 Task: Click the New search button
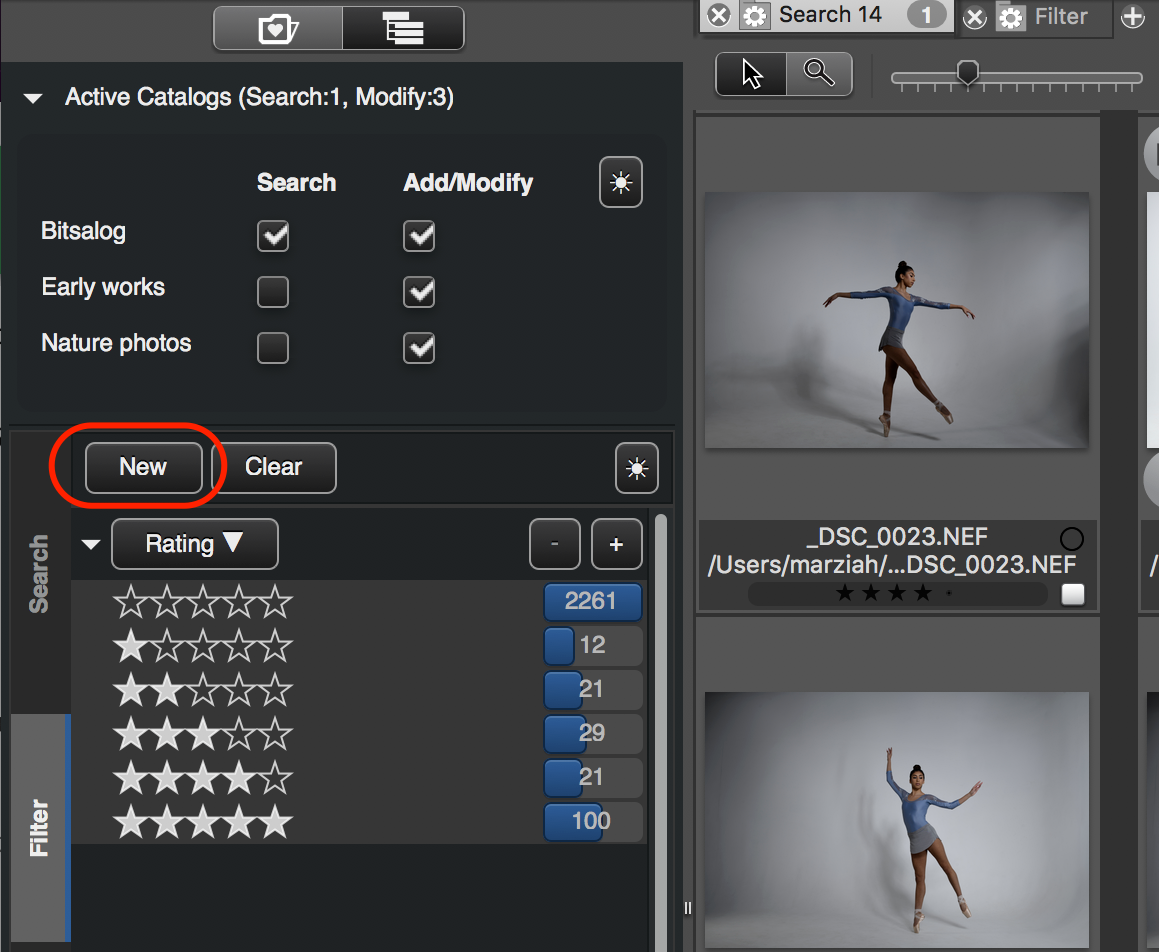pyautogui.click(x=143, y=467)
